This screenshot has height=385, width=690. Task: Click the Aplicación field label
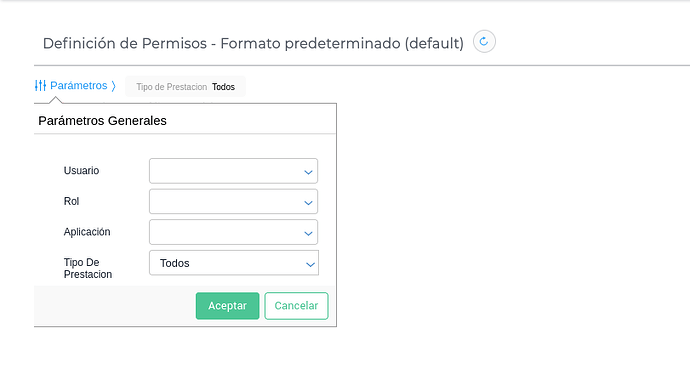[x=87, y=232]
